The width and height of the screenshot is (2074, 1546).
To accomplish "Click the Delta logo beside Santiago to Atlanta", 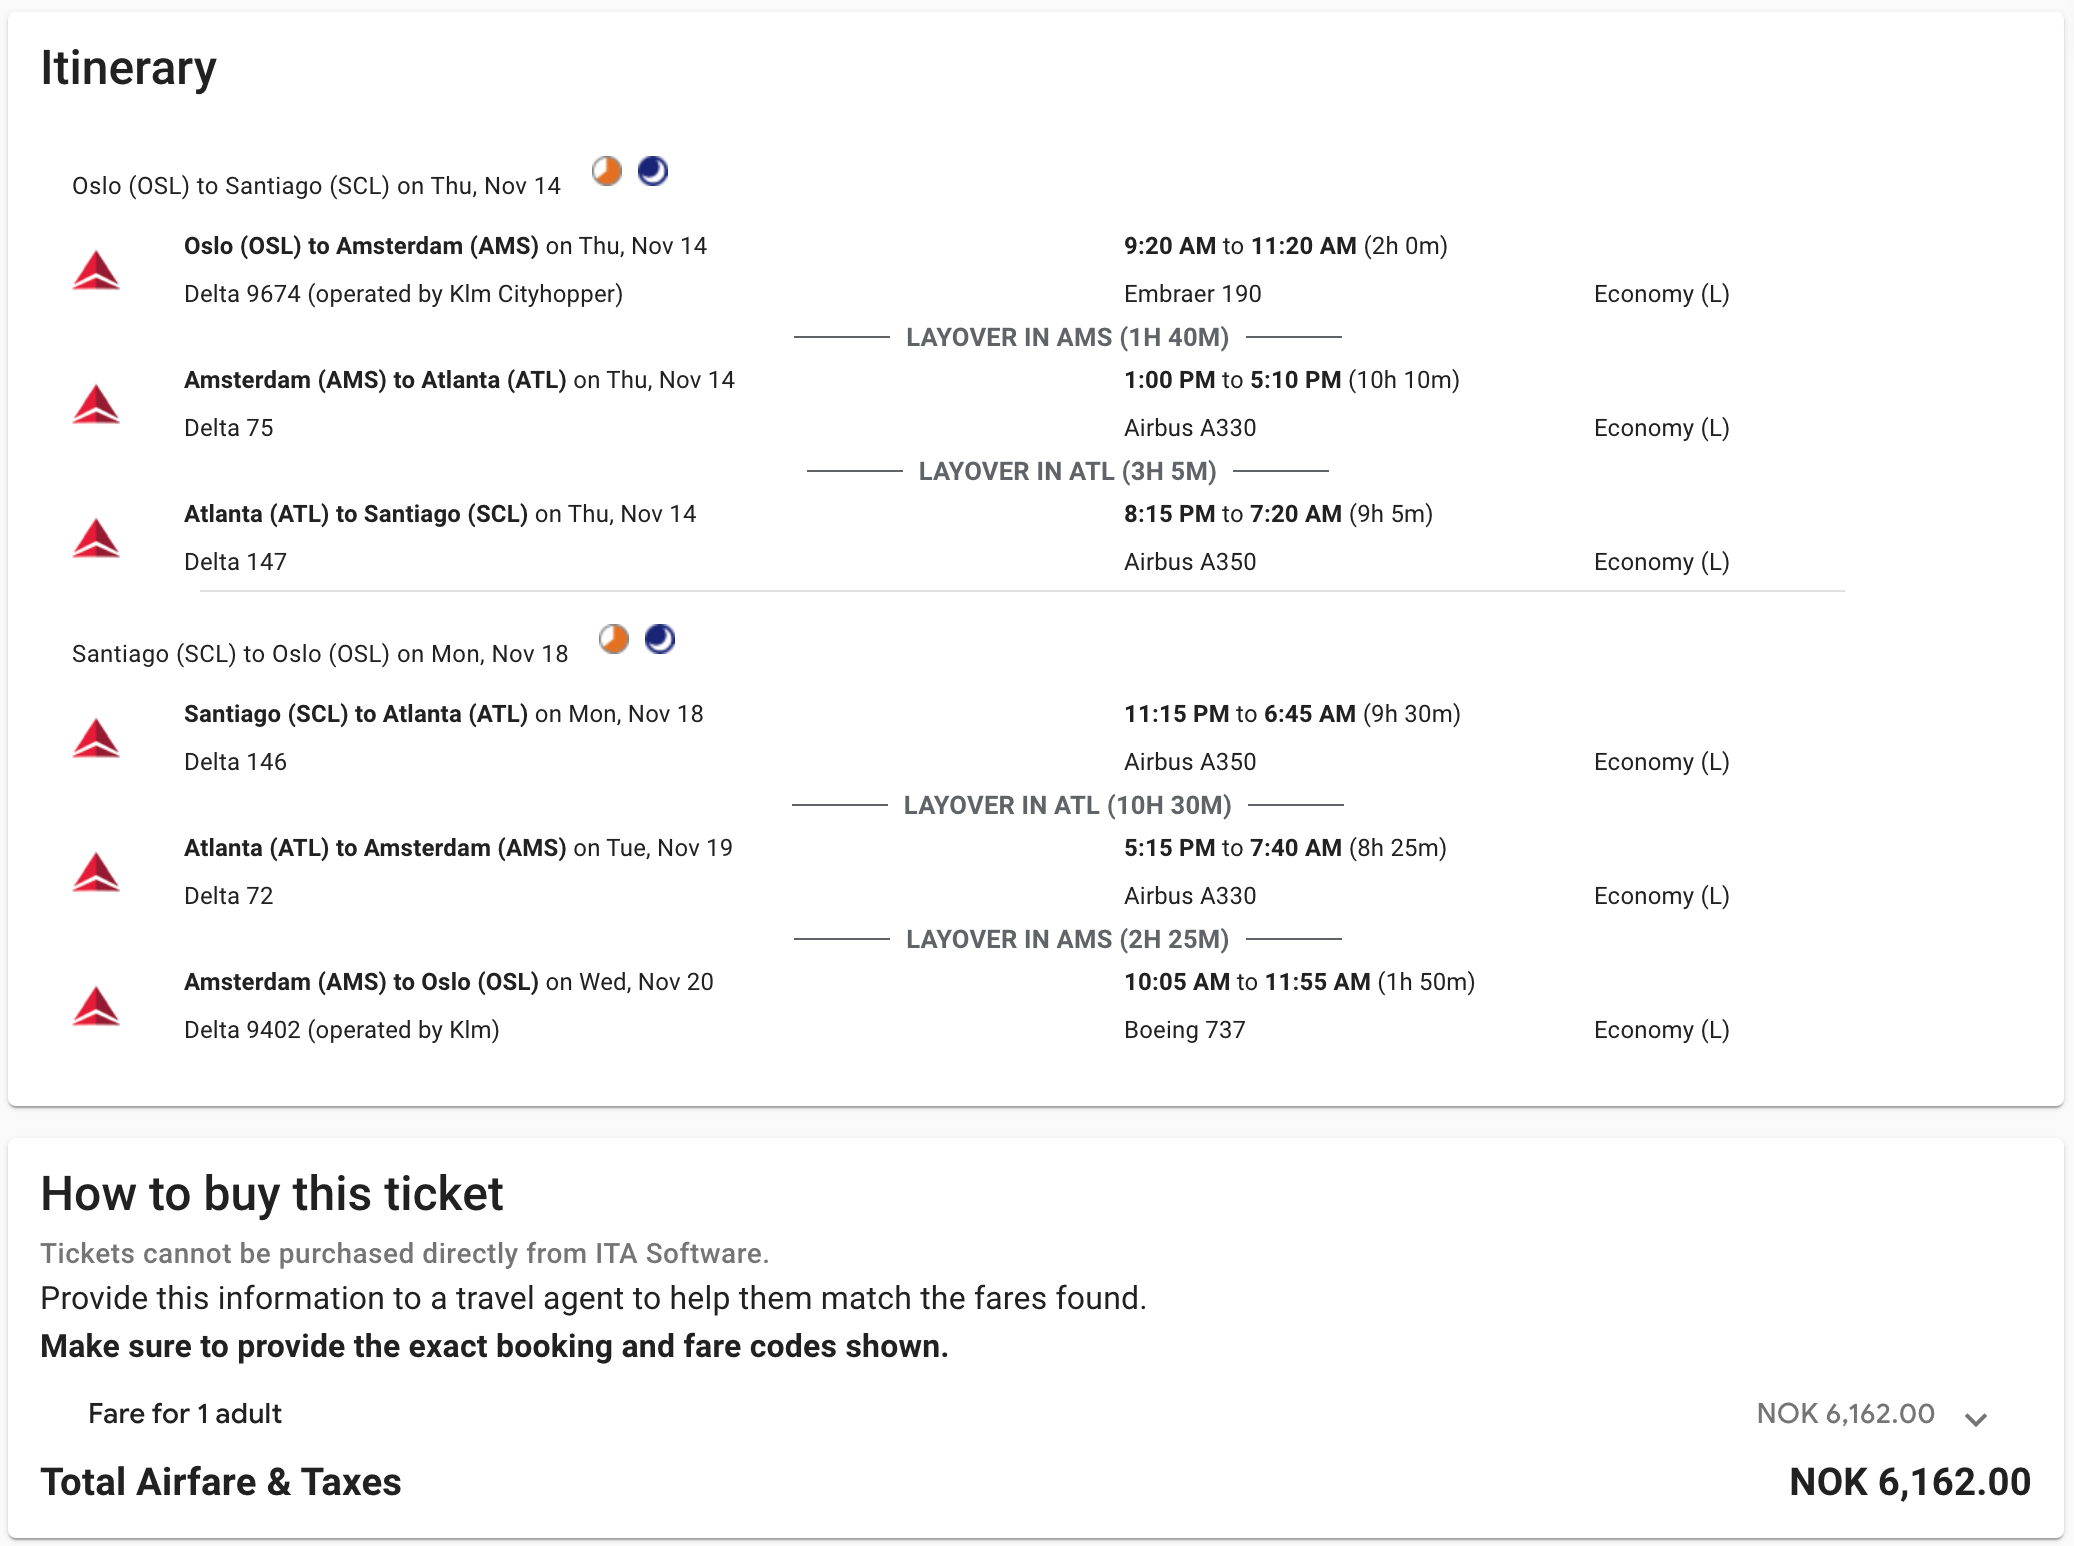I will pos(96,738).
